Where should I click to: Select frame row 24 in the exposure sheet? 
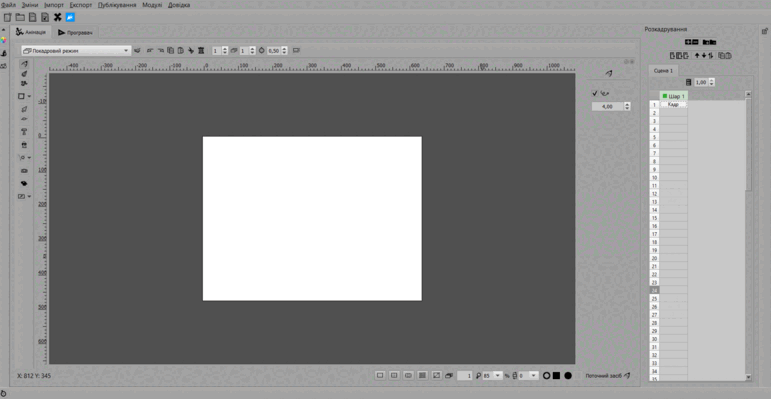[x=654, y=290]
